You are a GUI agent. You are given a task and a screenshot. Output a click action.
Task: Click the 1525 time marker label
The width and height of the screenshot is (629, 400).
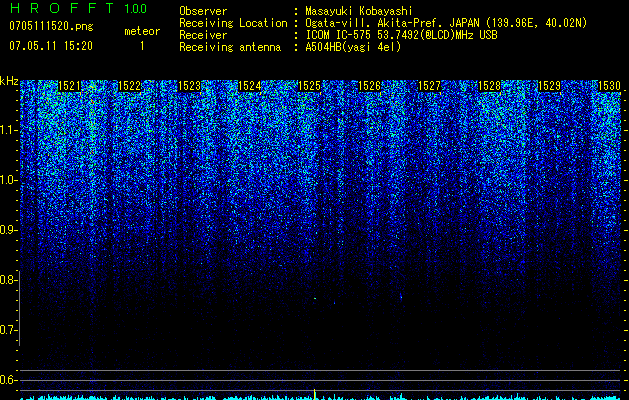[x=310, y=86]
